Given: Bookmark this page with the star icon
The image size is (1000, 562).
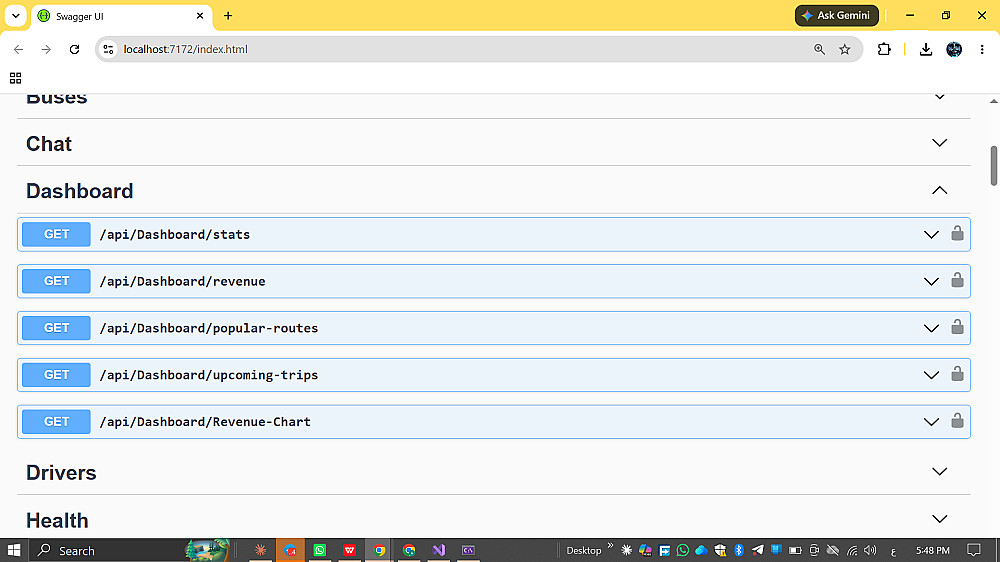Looking at the screenshot, I should (x=844, y=49).
